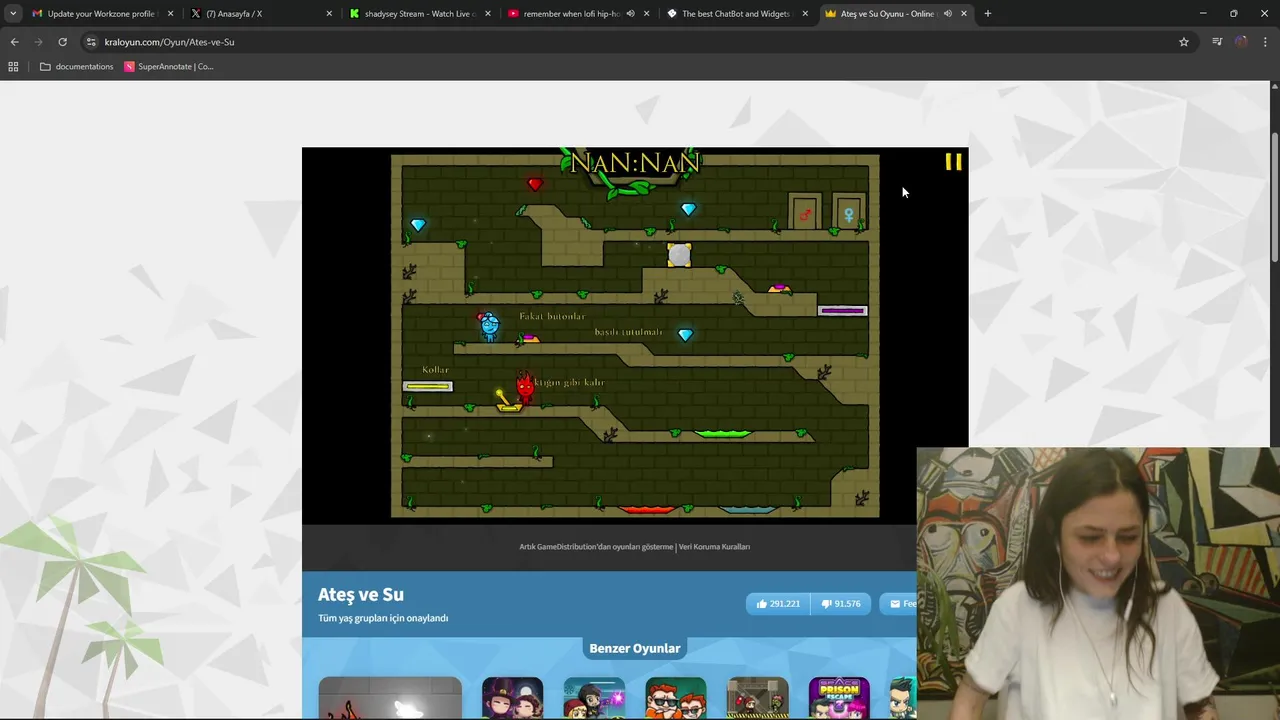Viewport: 1280px width, 720px height.
Task: Click the Watergirl exit door
Action: 849,212
